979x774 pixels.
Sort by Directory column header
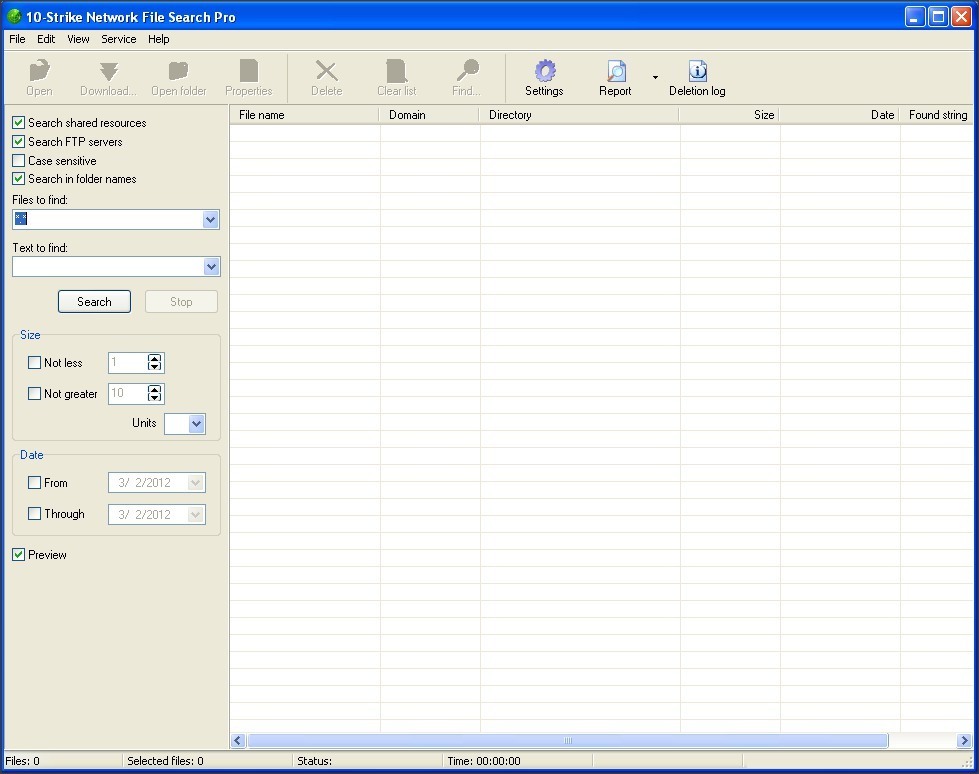pos(579,115)
